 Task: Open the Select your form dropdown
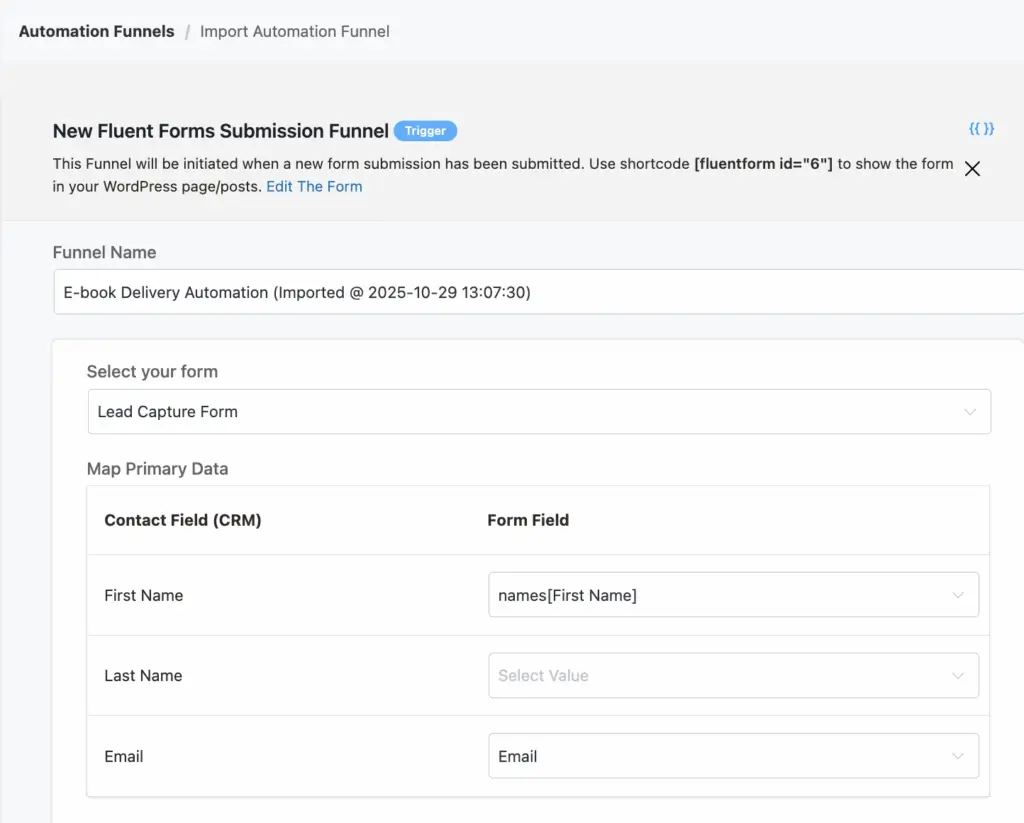tap(540, 411)
